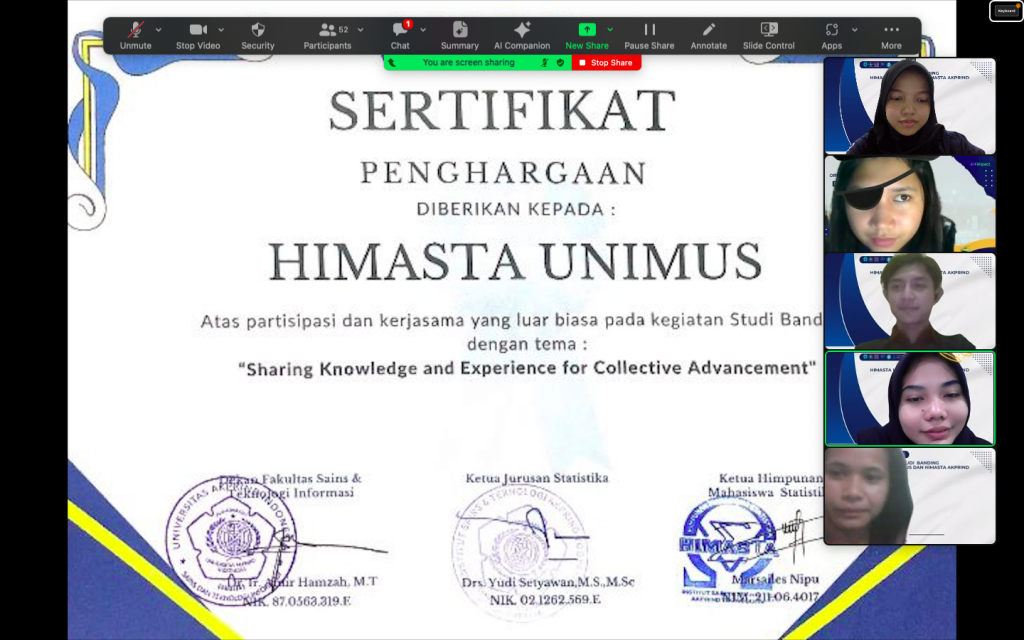This screenshot has height=640, width=1024.
Task: Click the shield check icon on sharing bar
Action: [560, 63]
